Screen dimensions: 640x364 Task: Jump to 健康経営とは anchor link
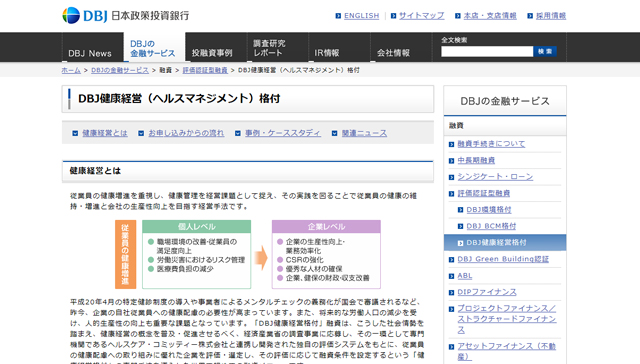105,133
